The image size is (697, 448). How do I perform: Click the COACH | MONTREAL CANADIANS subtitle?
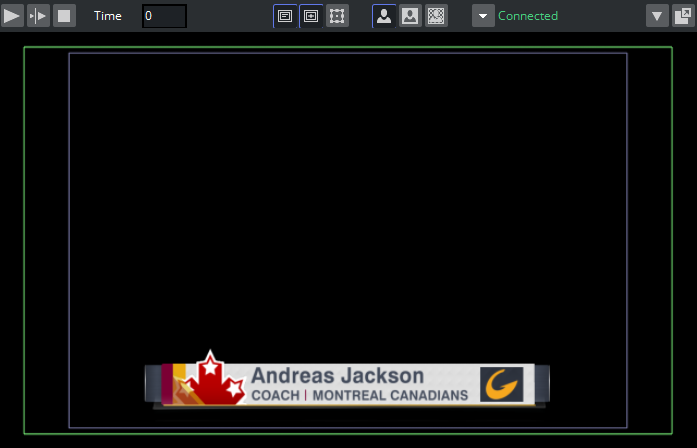coord(359,396)
